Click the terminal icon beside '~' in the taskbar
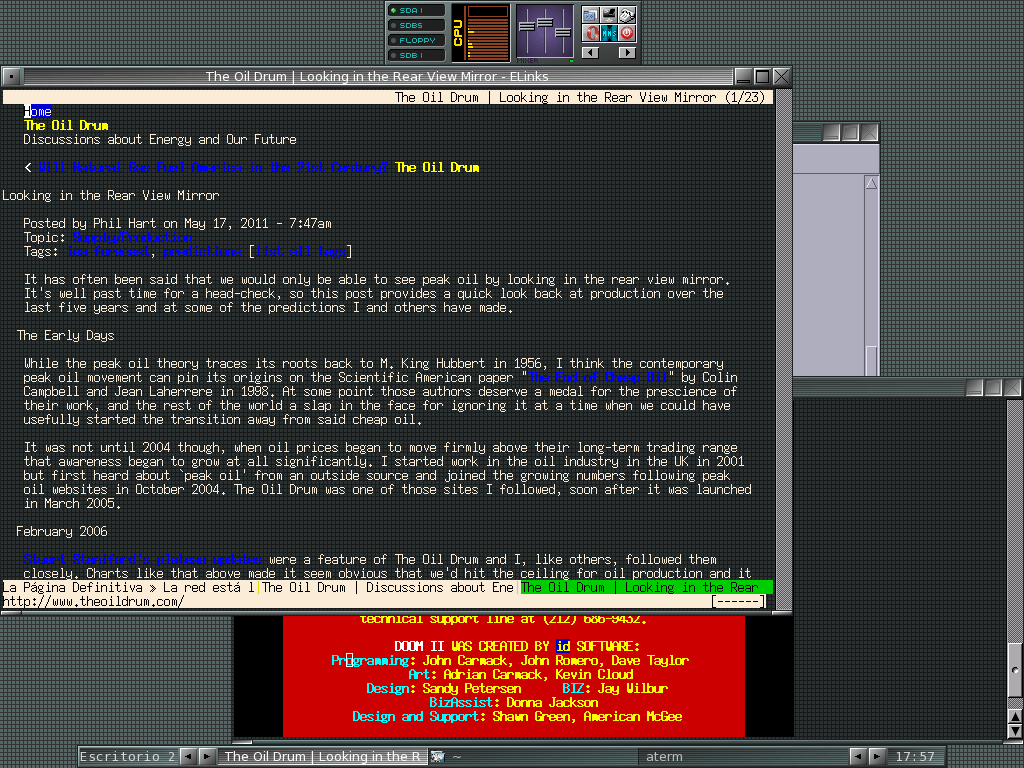This screenshot has height=768, width=1024. click(x=438, y=756)
